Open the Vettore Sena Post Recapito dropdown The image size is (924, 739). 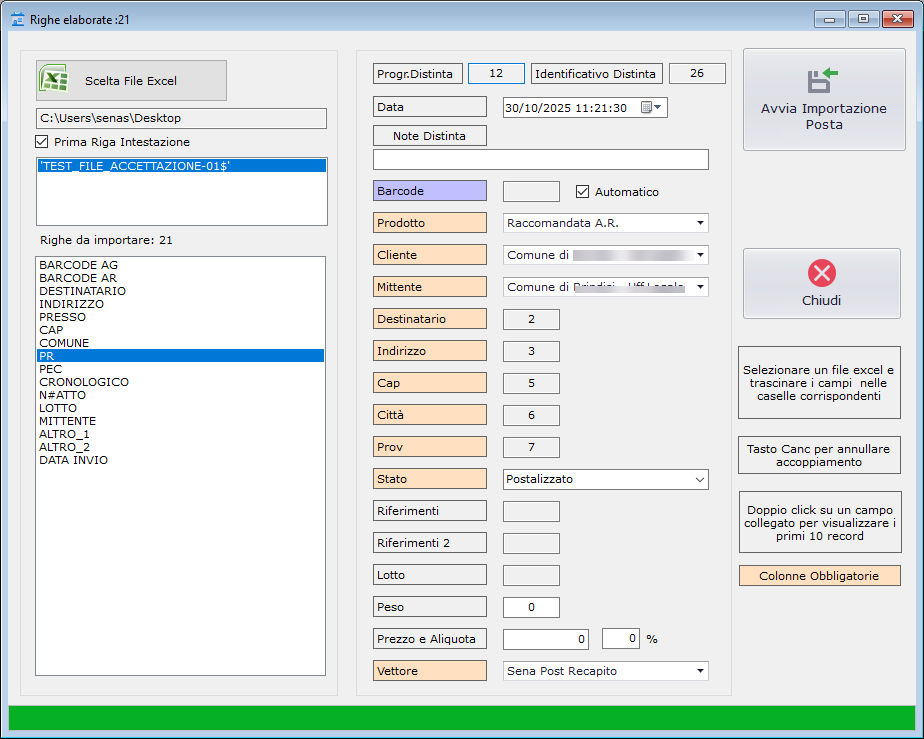(700, 671)
